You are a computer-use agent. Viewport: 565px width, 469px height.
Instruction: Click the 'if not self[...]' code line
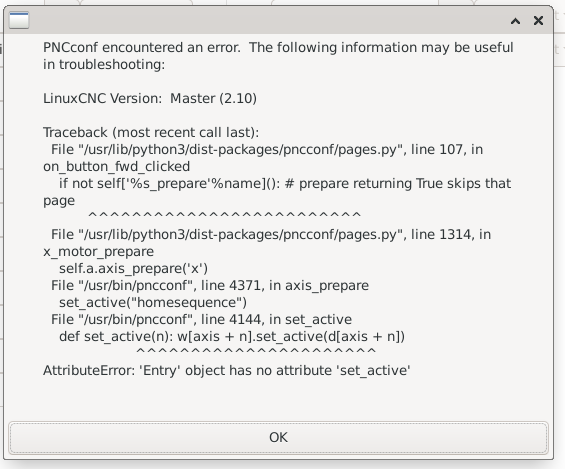click(x=277, y=192)
